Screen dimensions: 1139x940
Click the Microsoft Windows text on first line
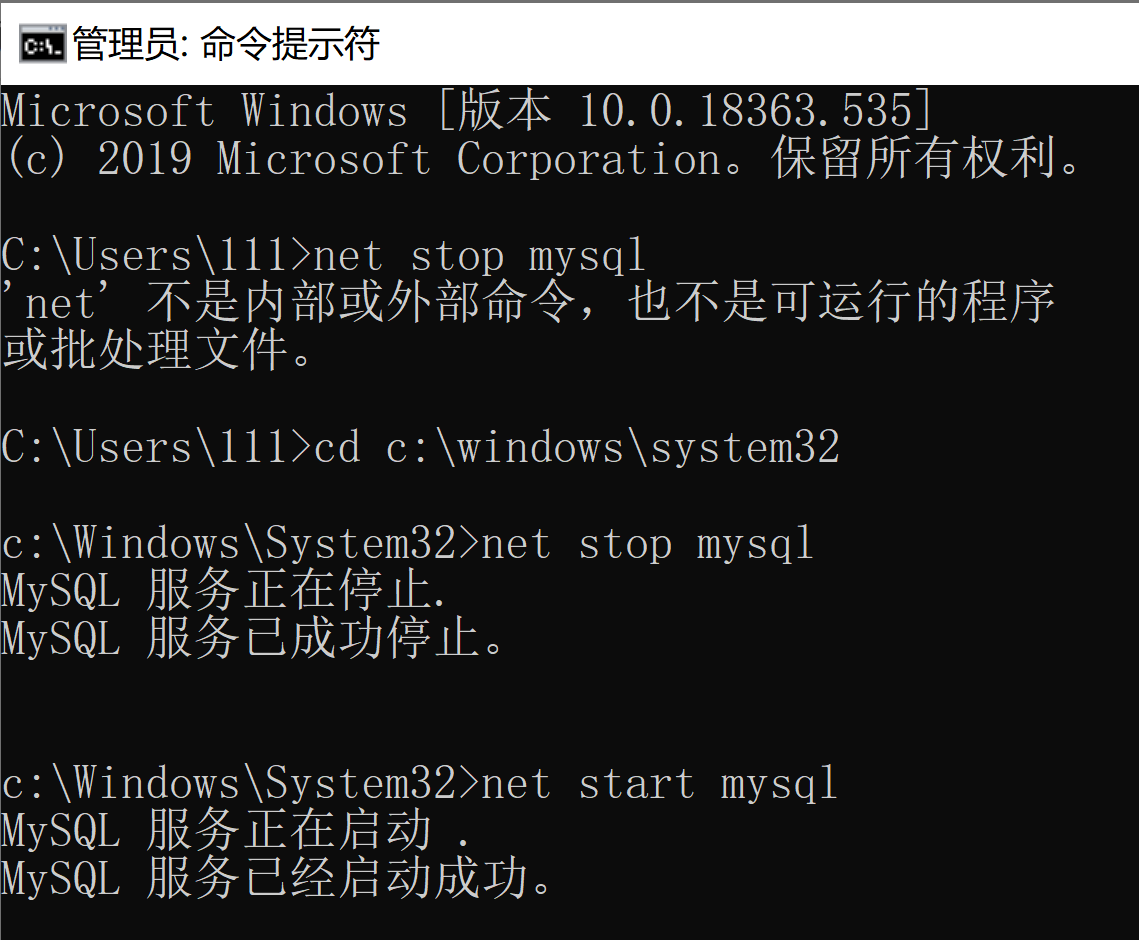pos(206,111)
